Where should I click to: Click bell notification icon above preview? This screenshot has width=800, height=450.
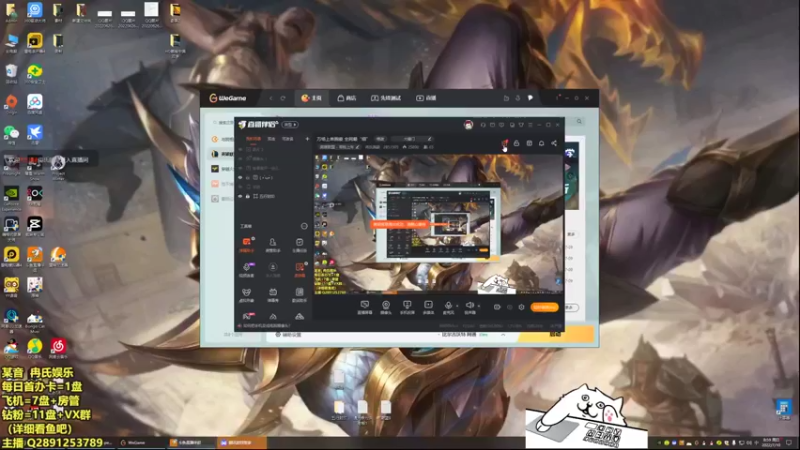tap(541, 143)
